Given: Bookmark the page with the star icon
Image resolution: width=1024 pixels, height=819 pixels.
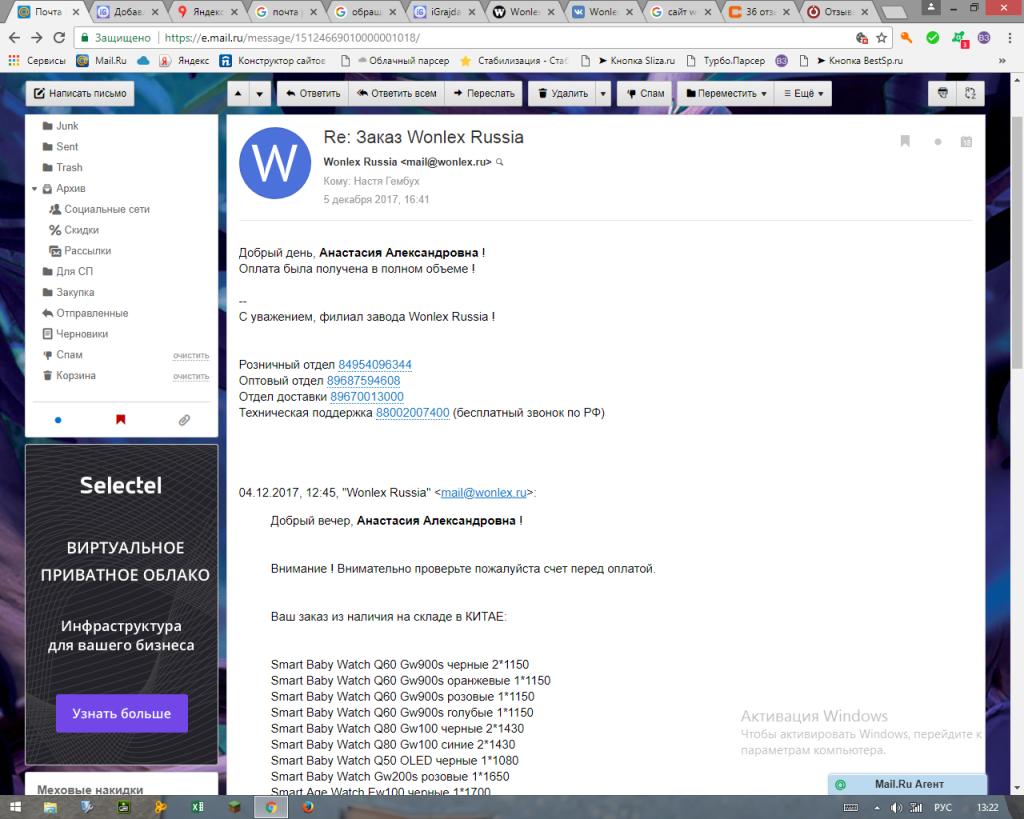Looking at the screenshot, I should tap(882, 38).
